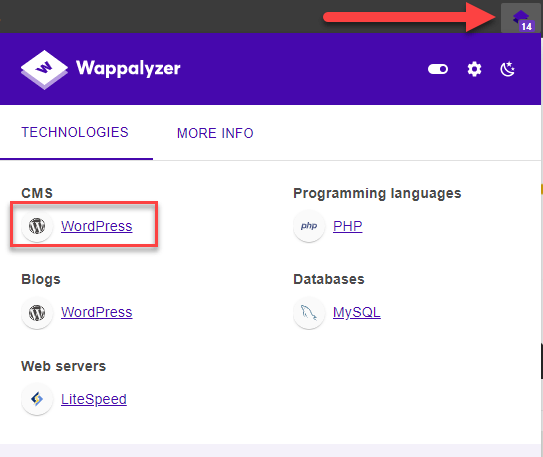Screen dimensions: 543x457
Task: Open the WordPress link under CMS
Action: [x=97, y=226]
